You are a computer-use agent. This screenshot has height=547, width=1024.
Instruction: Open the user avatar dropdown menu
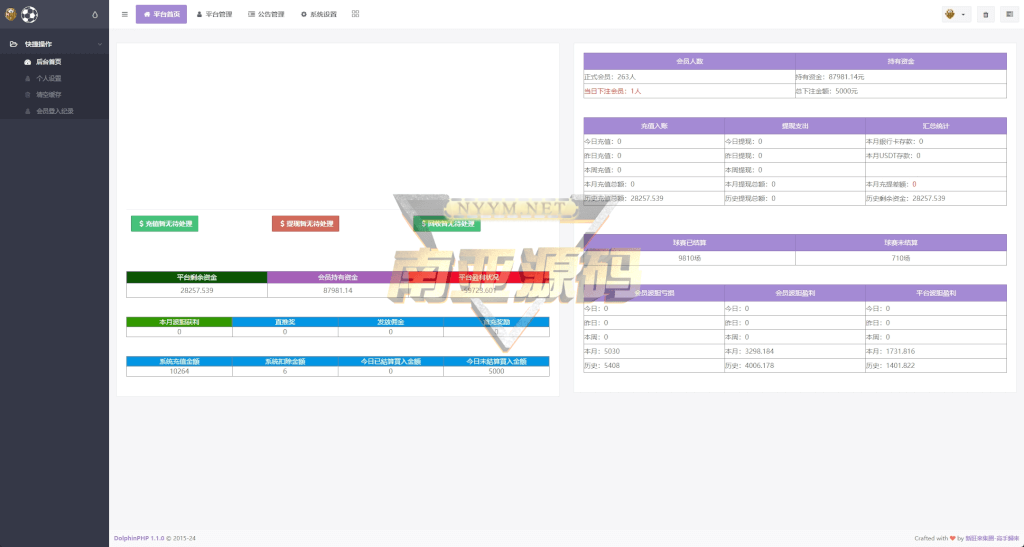(955, 15)
